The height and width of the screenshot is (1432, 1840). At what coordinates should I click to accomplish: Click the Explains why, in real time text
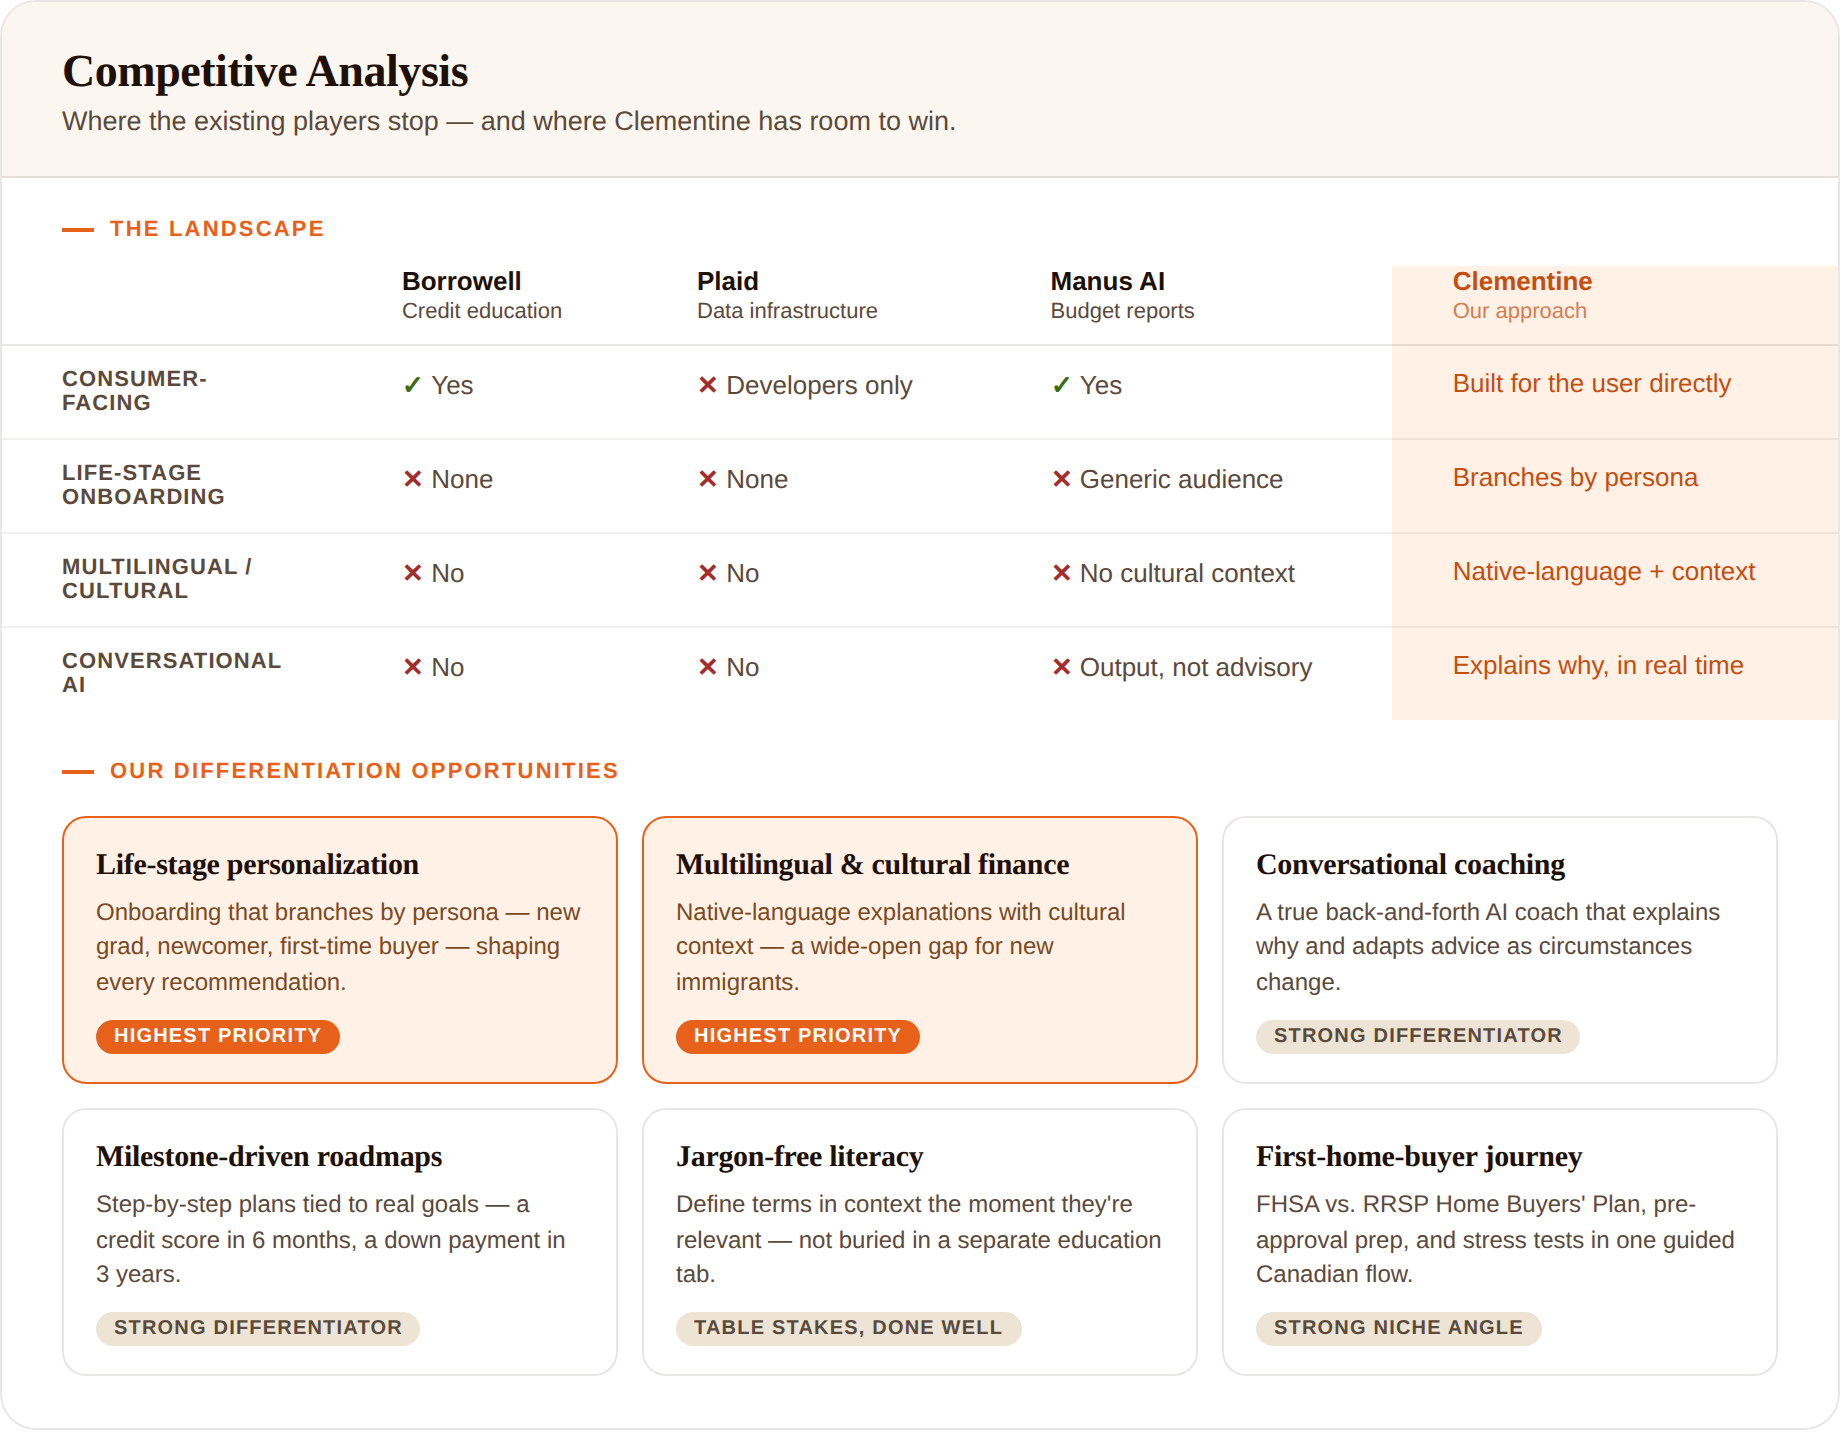click(x=1598, y=665)
